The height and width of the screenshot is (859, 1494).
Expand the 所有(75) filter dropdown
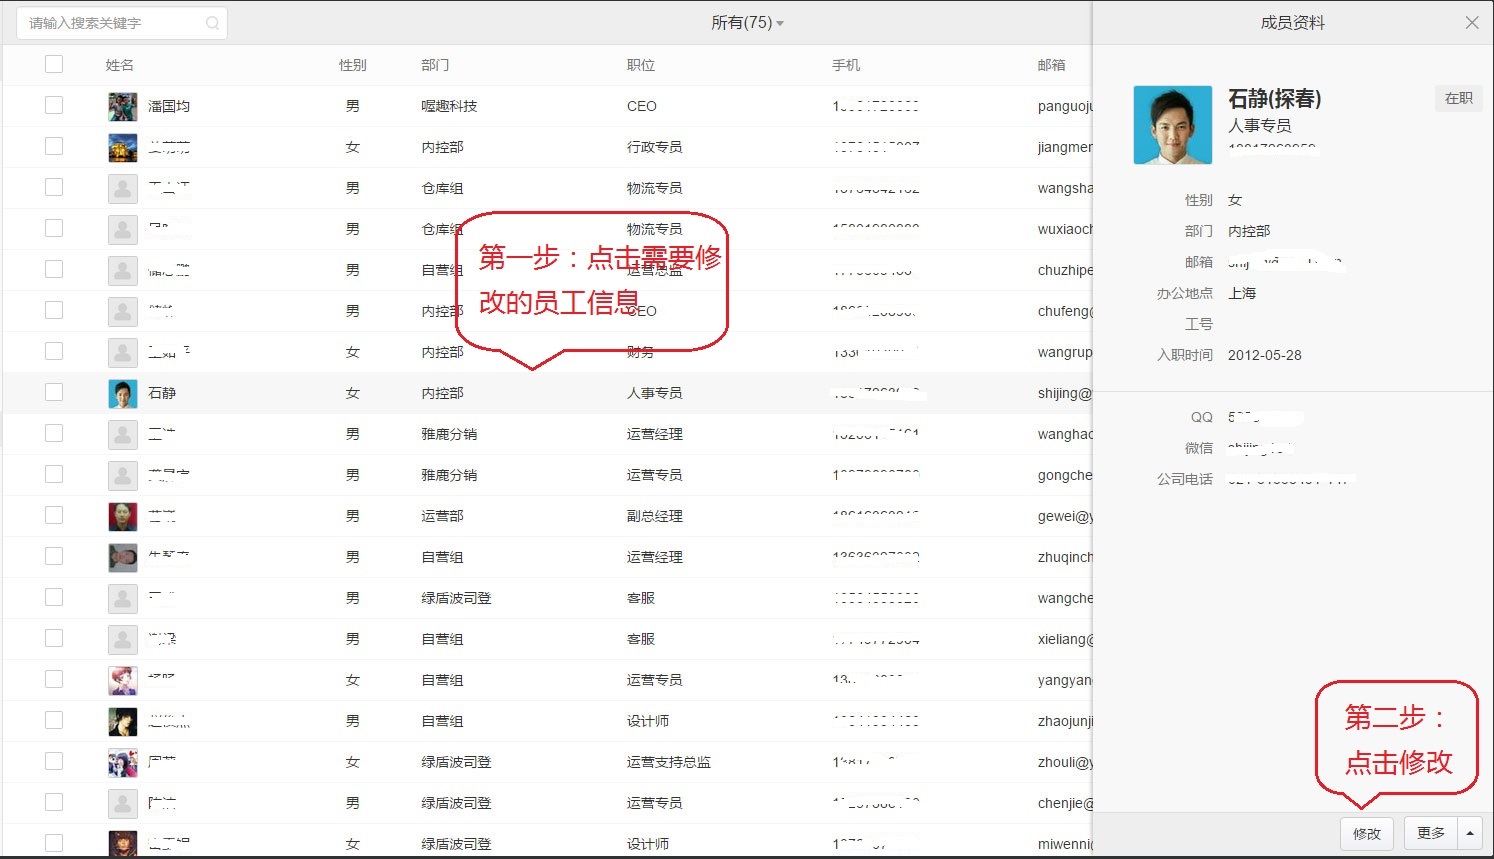pyautogui.click(x=747, y=23)
